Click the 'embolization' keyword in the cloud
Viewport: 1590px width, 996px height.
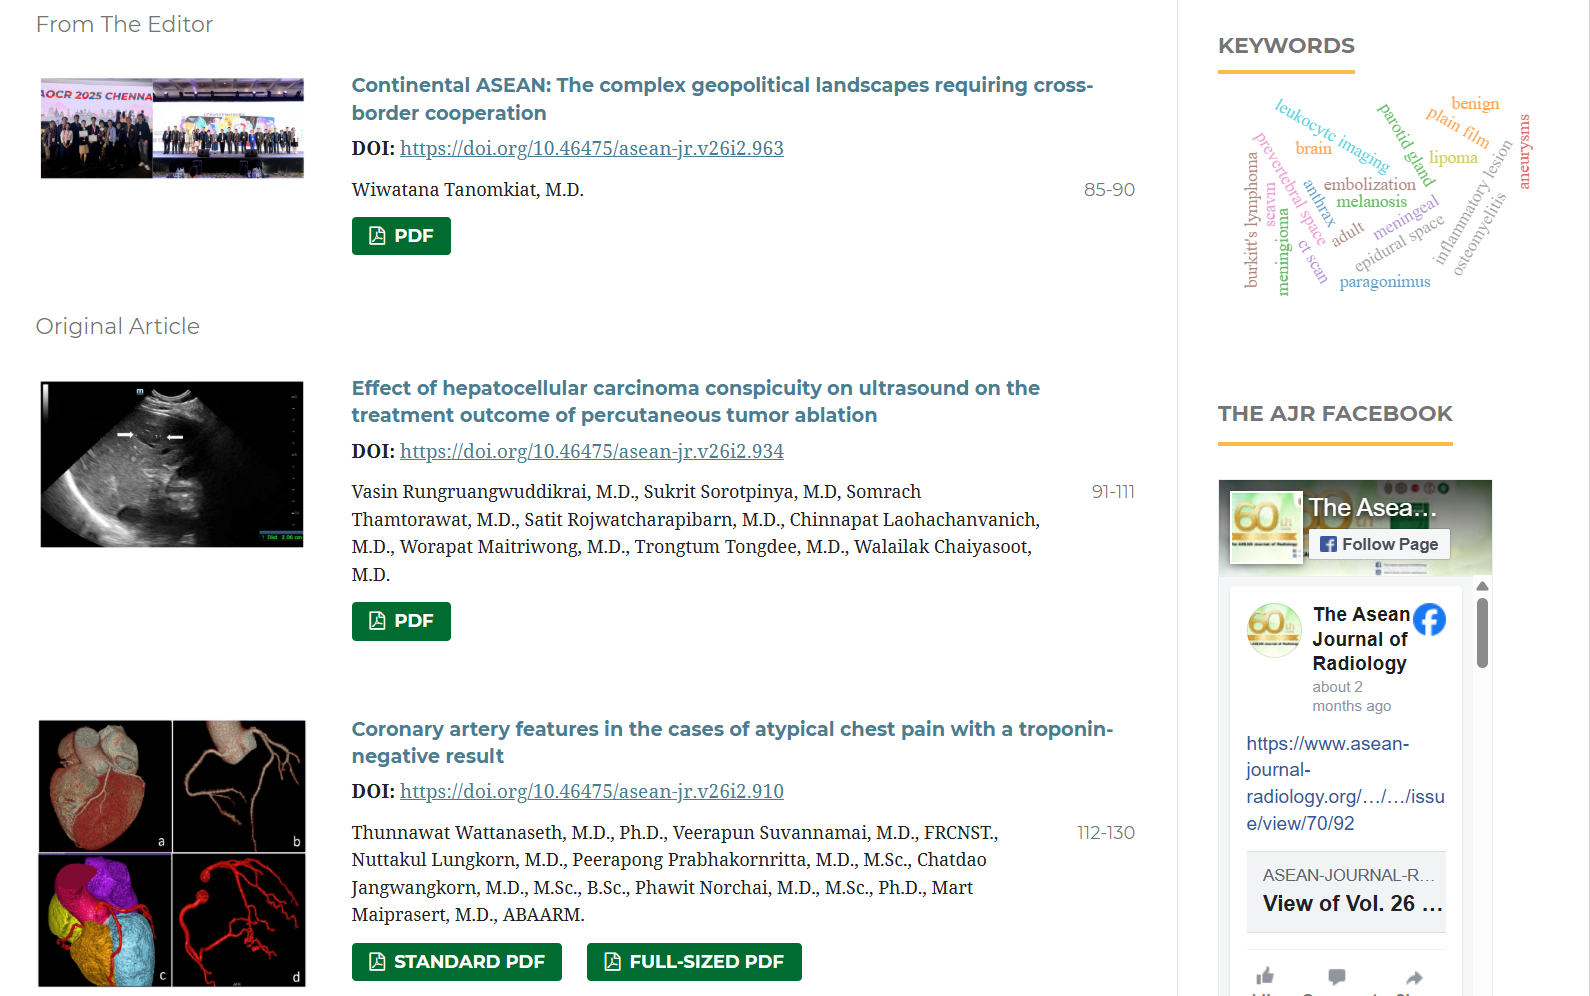point(1369,184)
